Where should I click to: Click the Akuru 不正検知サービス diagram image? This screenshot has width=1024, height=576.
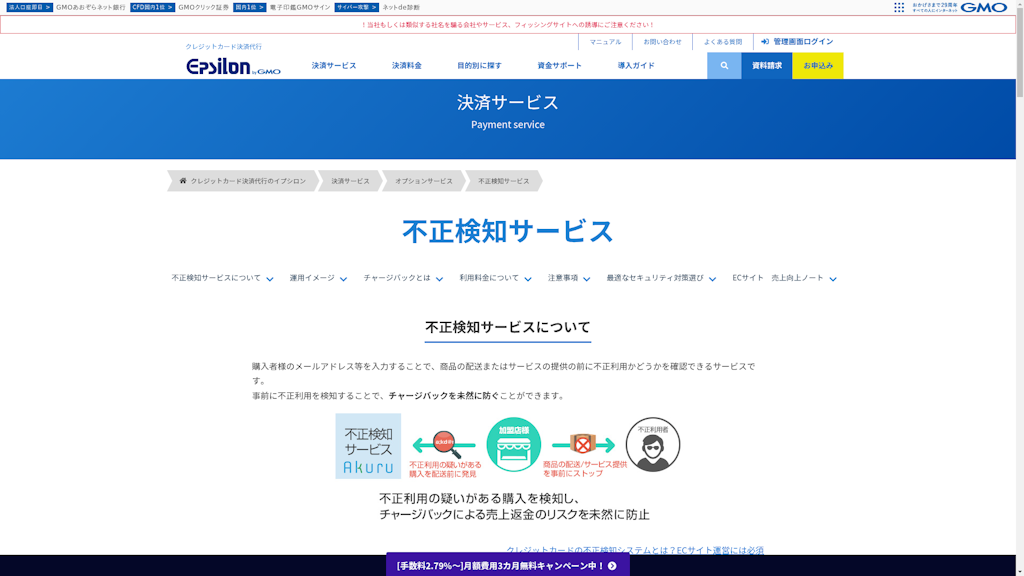point(507,446)
